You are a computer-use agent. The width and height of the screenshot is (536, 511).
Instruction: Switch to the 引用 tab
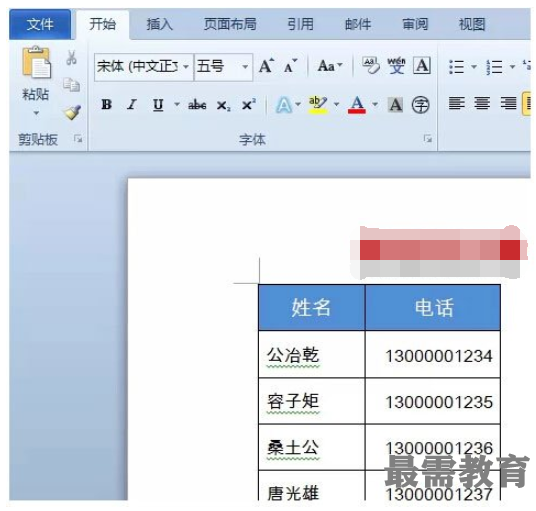300,24
